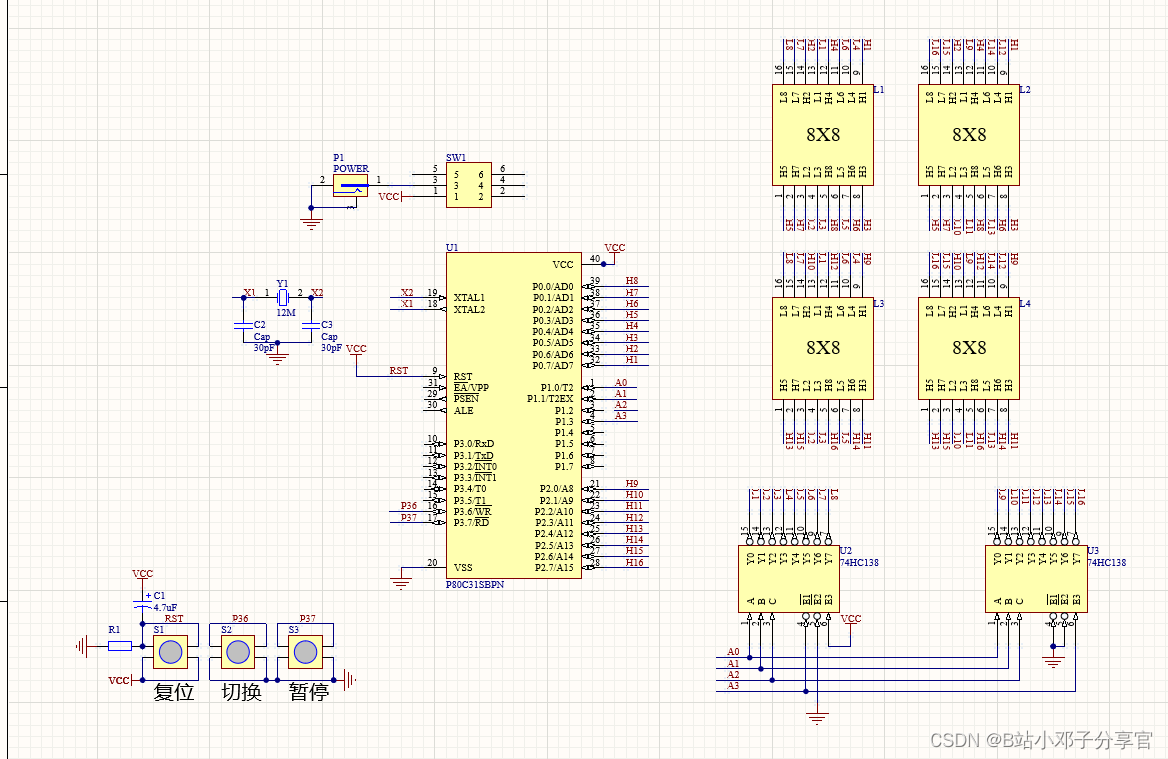Click the ground symbol below U3 enable pins
This screenshot has width=1168, height=759.
point(1053,661)
